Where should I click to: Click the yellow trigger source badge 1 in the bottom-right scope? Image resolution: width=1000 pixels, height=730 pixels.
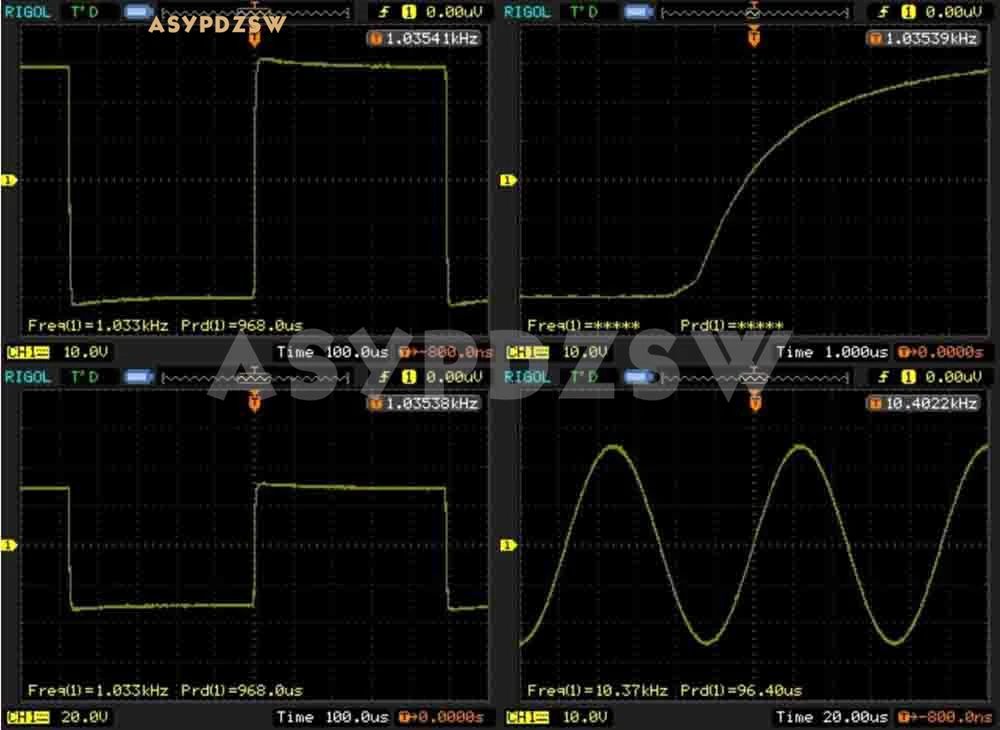tap(909, 377)
